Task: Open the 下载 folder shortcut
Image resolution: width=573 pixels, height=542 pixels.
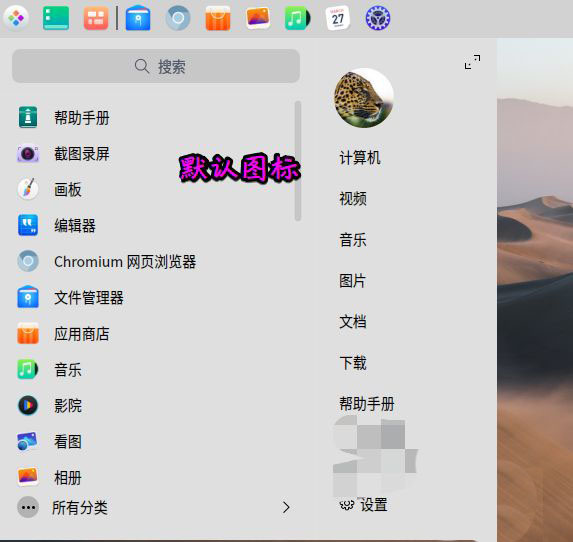Action: pos(353,363)
